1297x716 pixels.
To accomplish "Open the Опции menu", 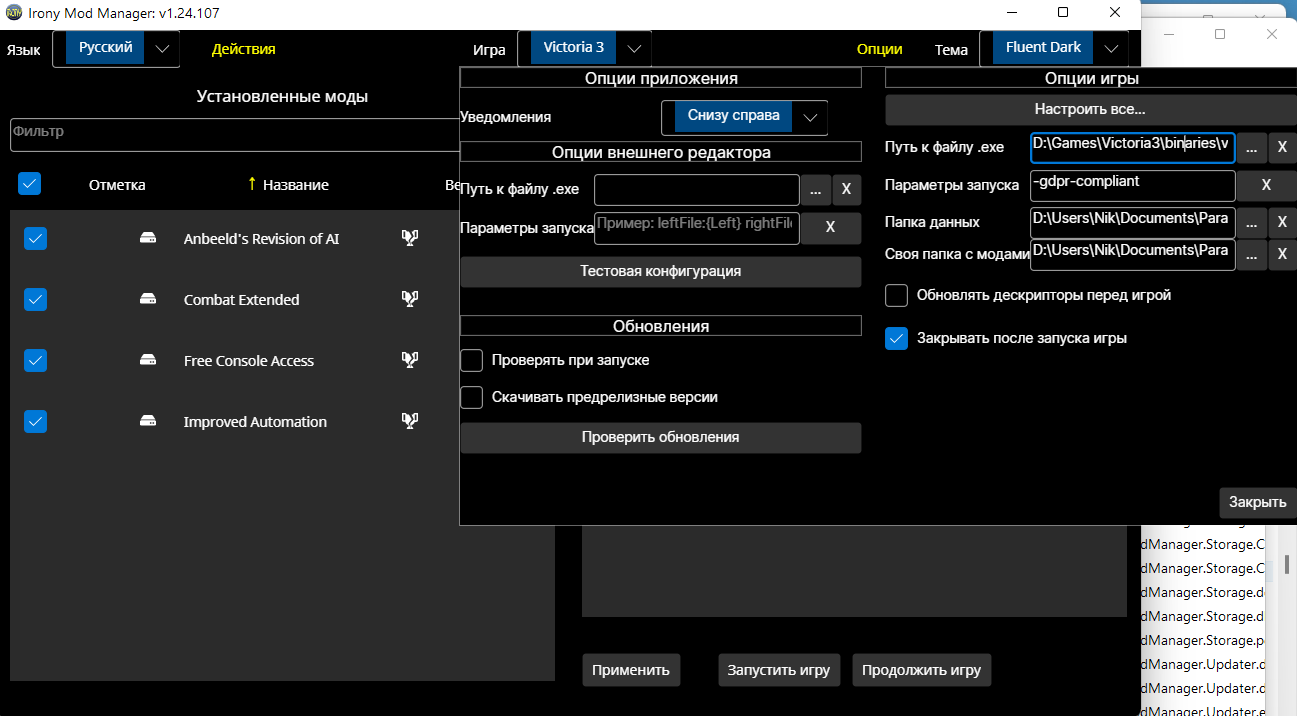I will [879, 48].
